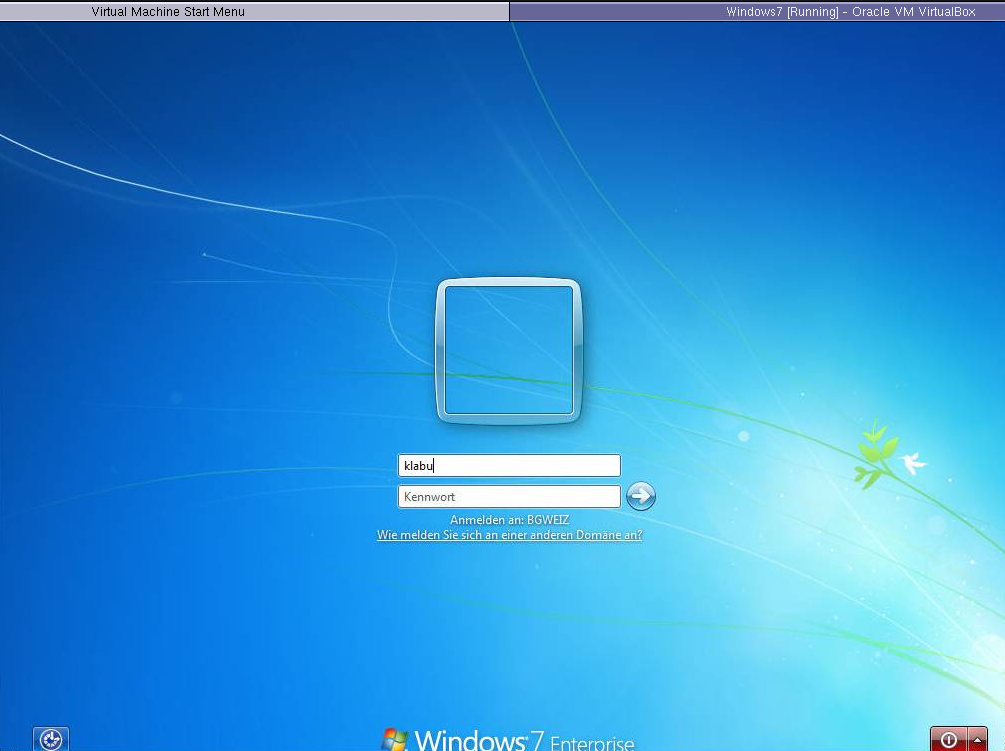Submit login with the blue arrow button
Image resolution: width=1005 pixels, height=751 pixels.
[x=641, y=496]
